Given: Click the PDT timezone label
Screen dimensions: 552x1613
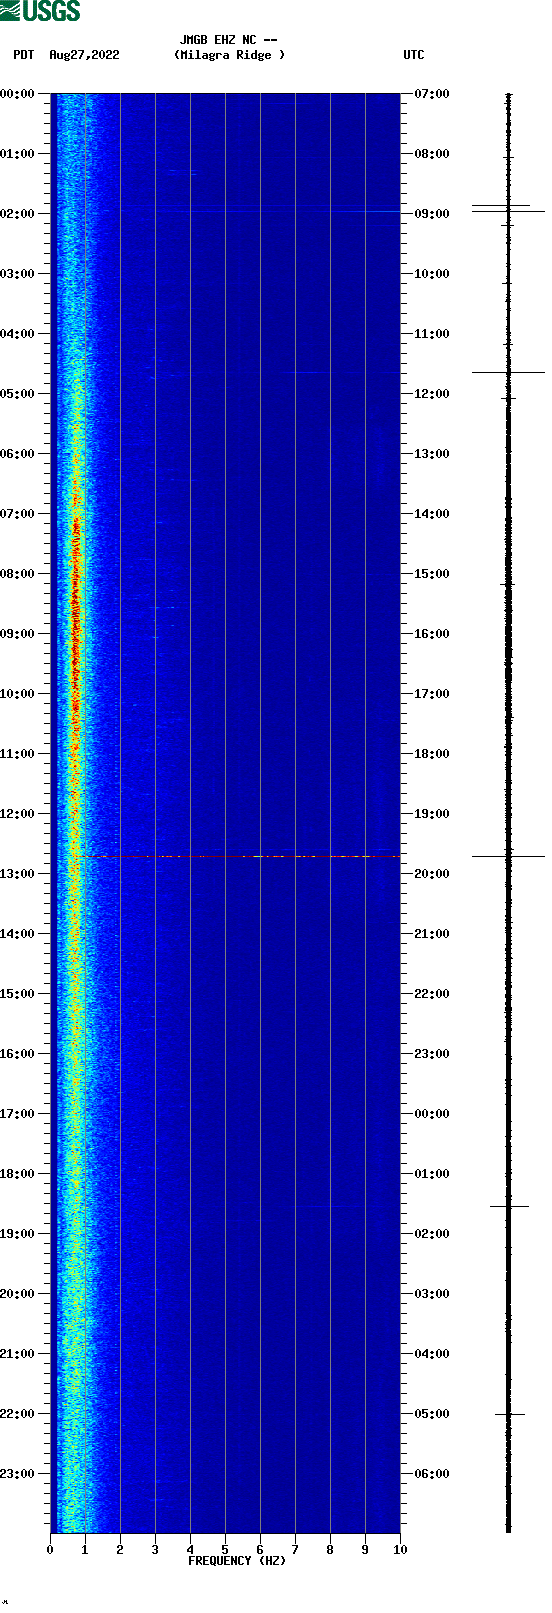Looking at the screenshot, I should [24, 55].
